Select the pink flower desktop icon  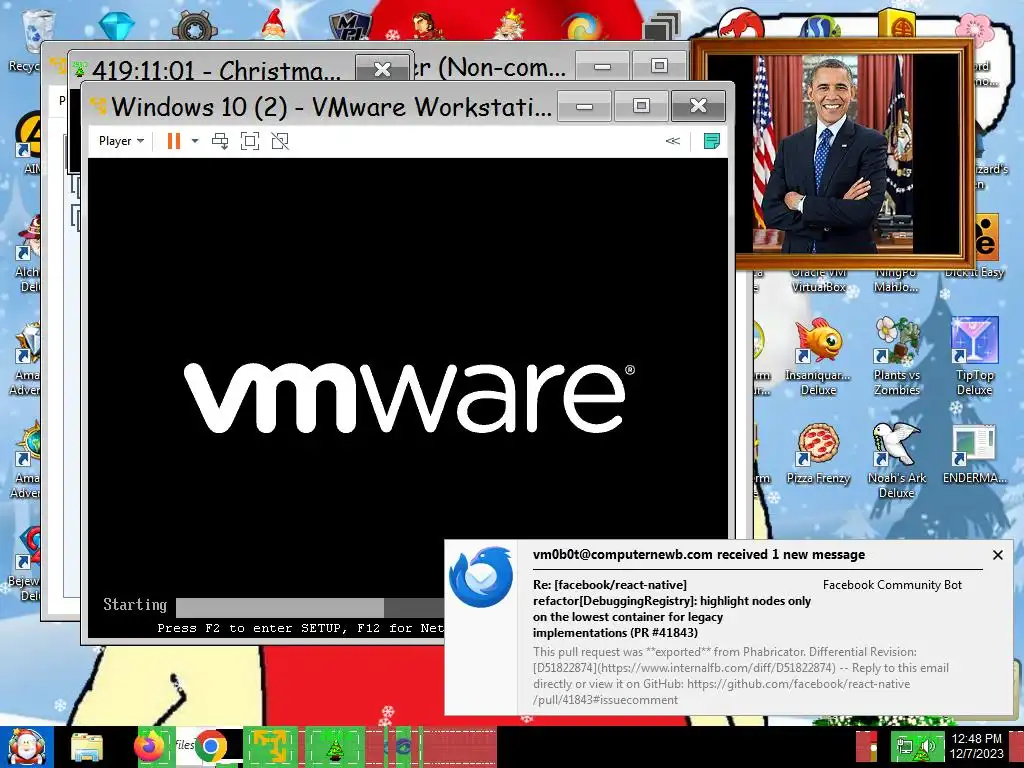(x=974, y=29)
